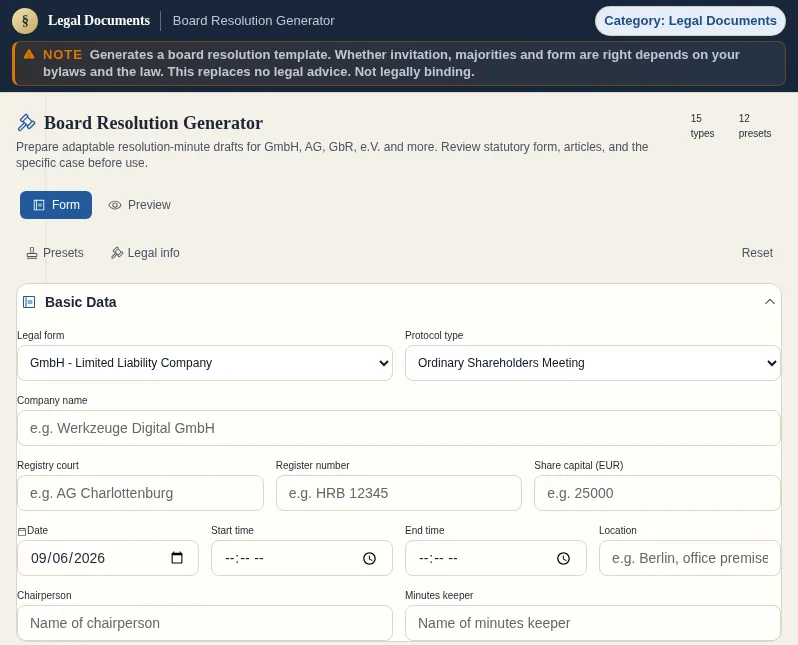The height and width of the screenshot is (645, 798).
Task: Click the Start time input
Action: 302,558
